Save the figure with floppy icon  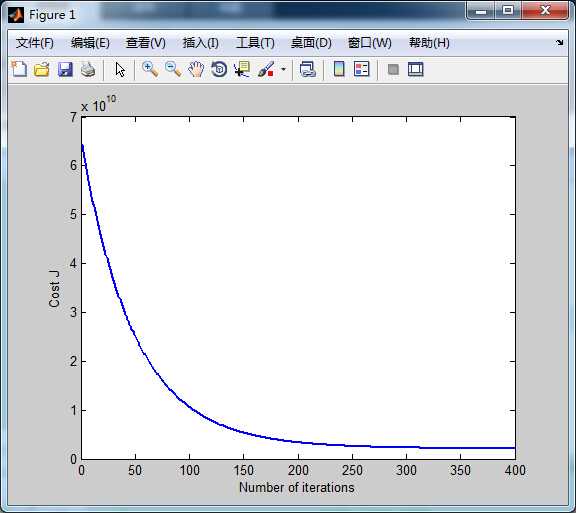coord(65,69)
